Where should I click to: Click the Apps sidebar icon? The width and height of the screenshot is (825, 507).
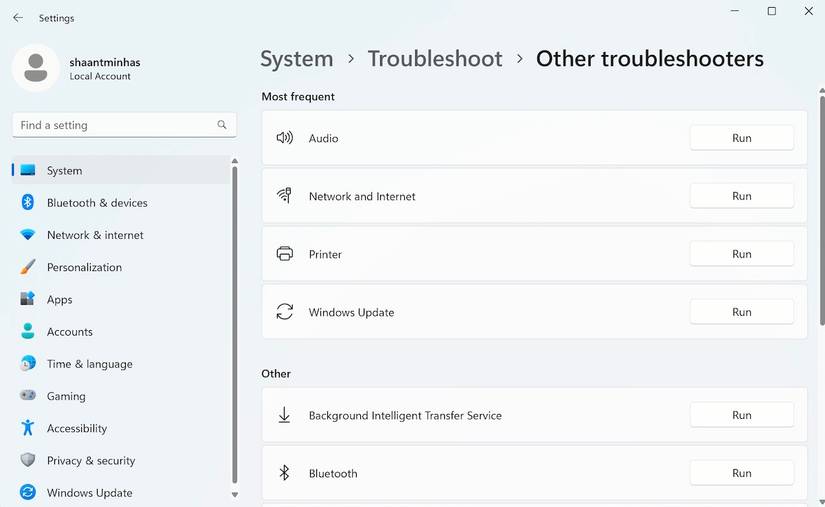[x=28, y=299]
